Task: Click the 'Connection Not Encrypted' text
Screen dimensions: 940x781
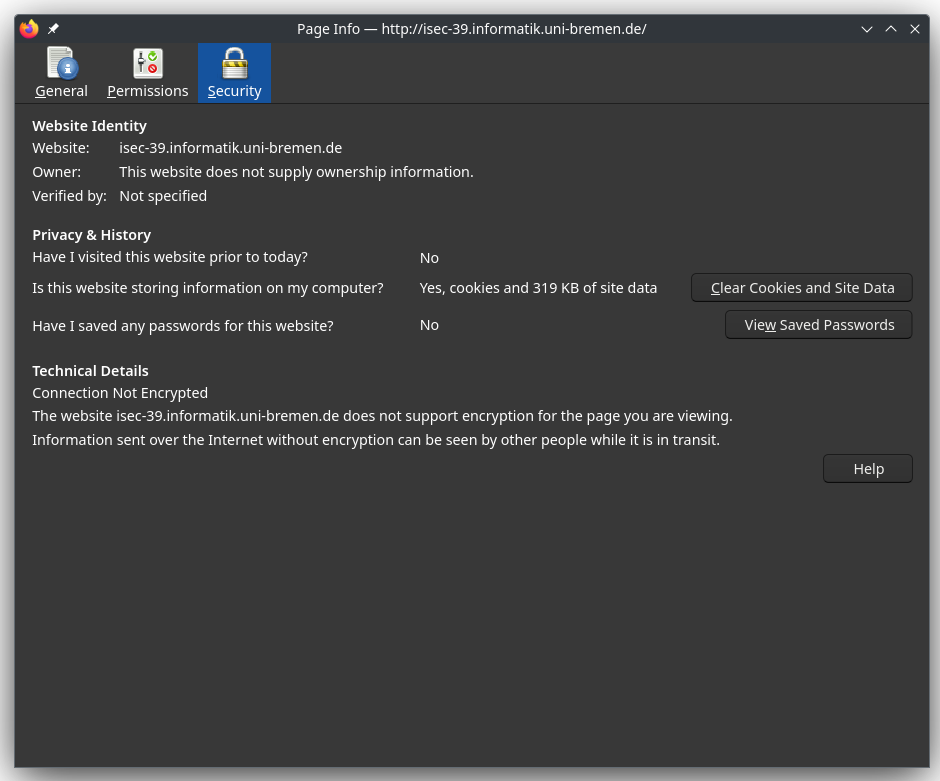Action: coord(120,393)
